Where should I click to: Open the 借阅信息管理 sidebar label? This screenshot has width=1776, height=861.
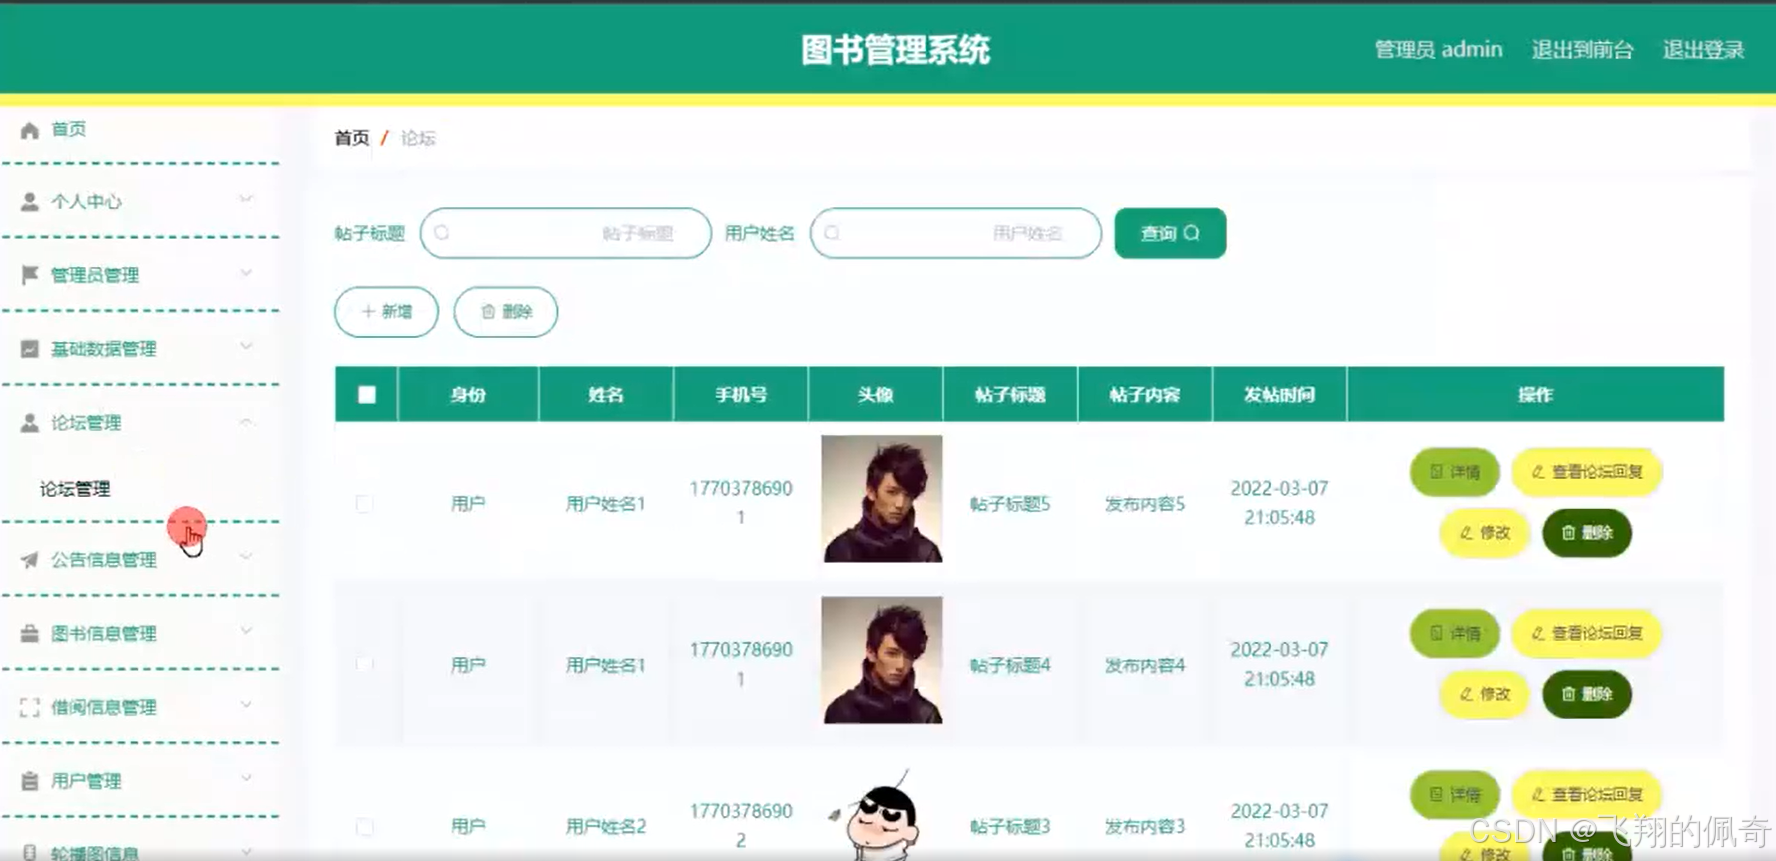click(104, 708)
